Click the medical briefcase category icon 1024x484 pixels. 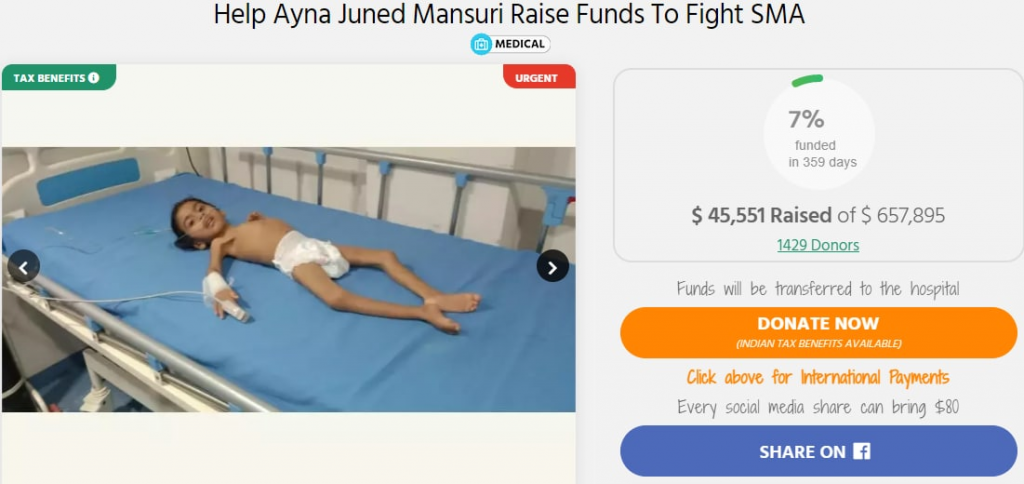481,44
